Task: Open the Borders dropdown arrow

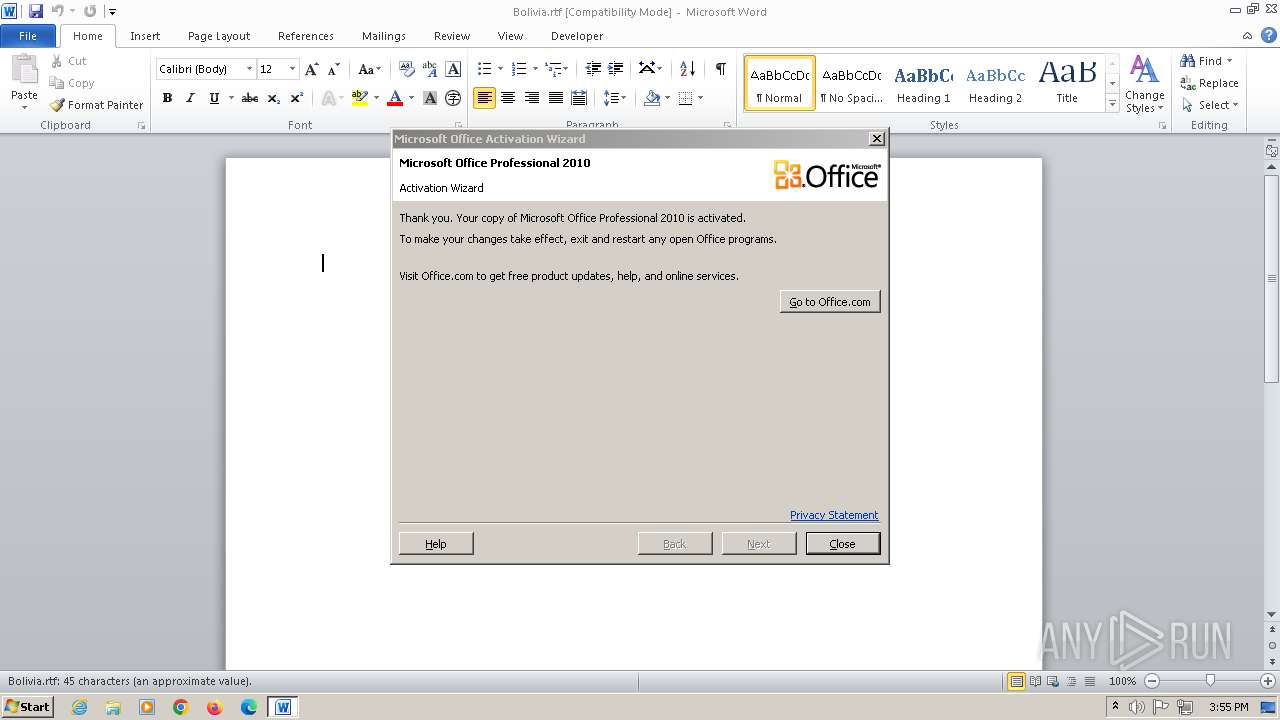Action: coord(700,98)
